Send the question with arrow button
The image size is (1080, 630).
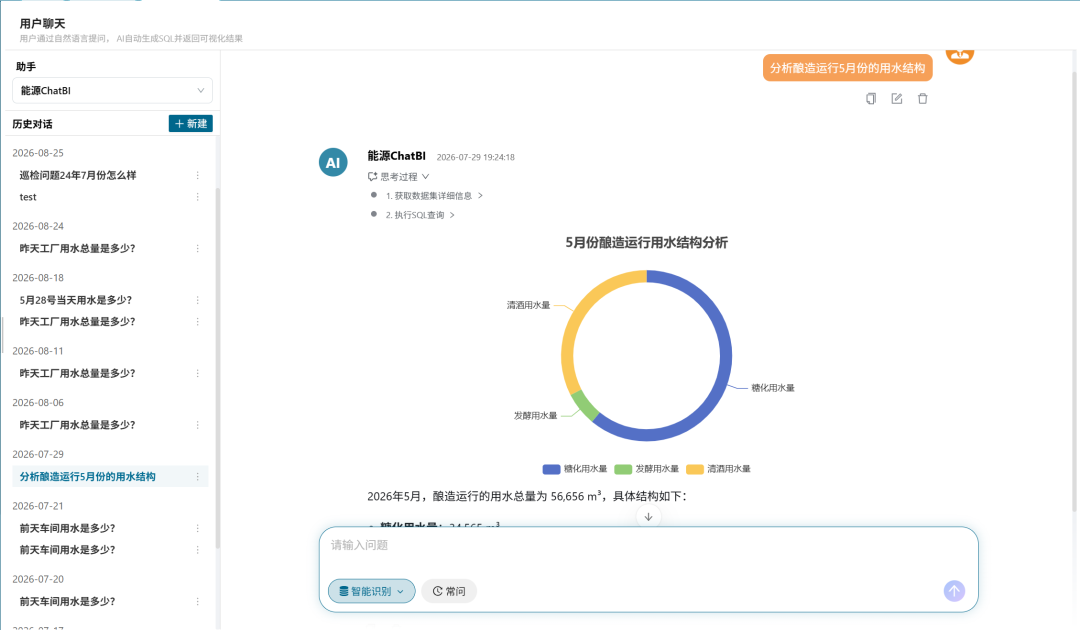(954, 591)
